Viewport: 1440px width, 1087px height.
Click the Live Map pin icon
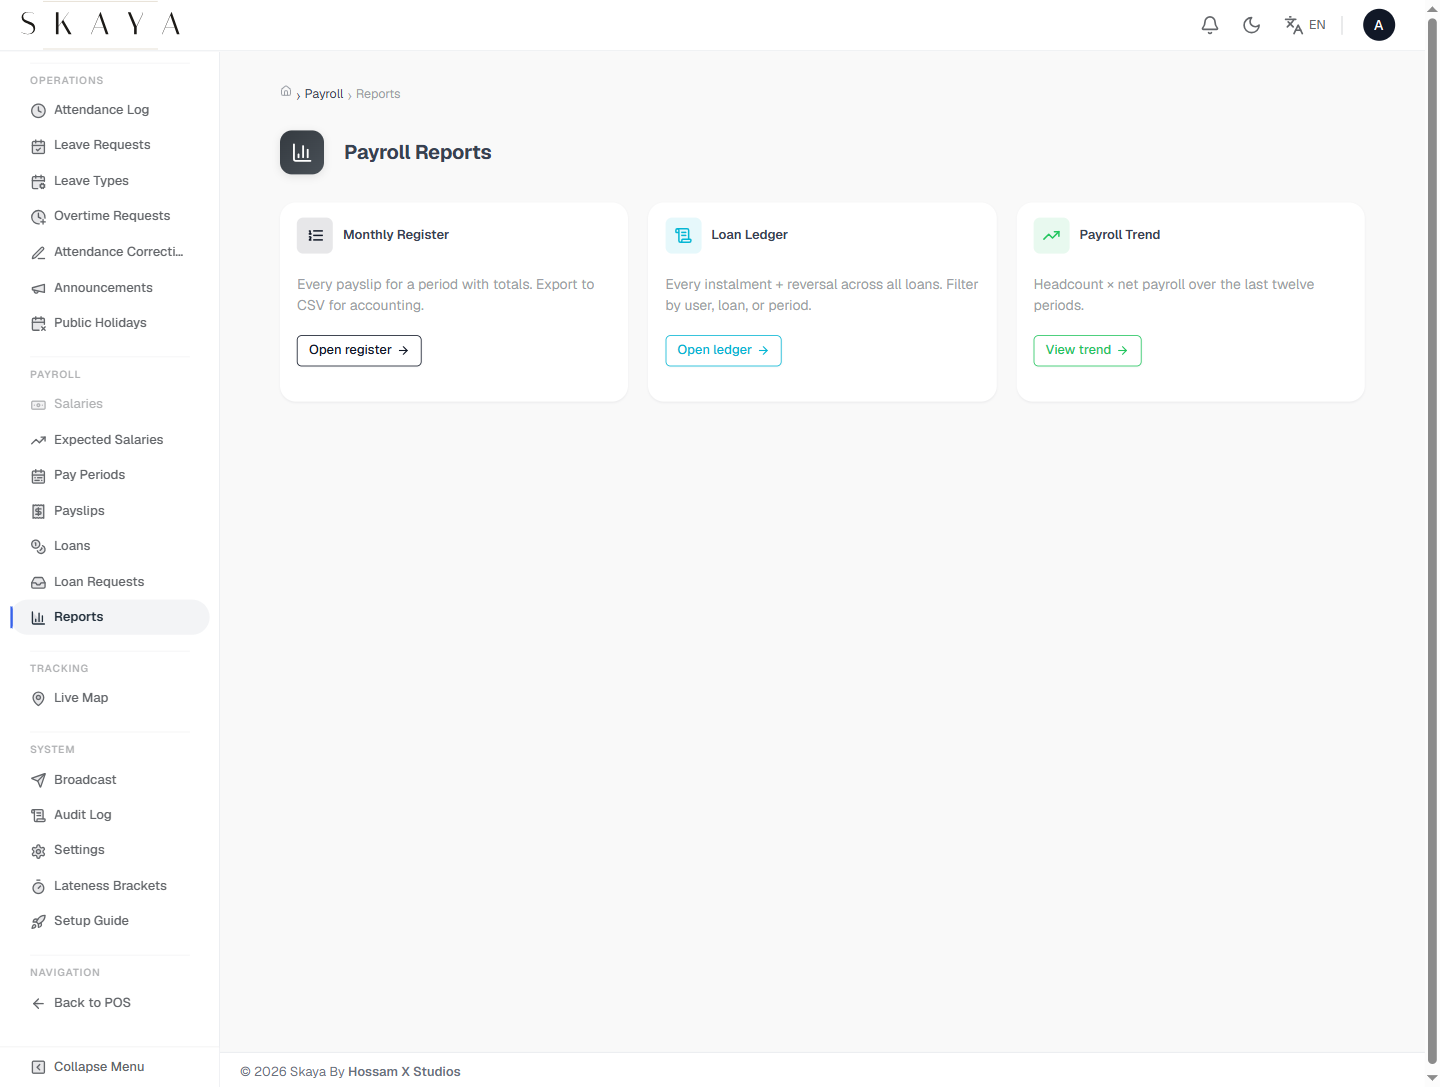tap(38, 699)
